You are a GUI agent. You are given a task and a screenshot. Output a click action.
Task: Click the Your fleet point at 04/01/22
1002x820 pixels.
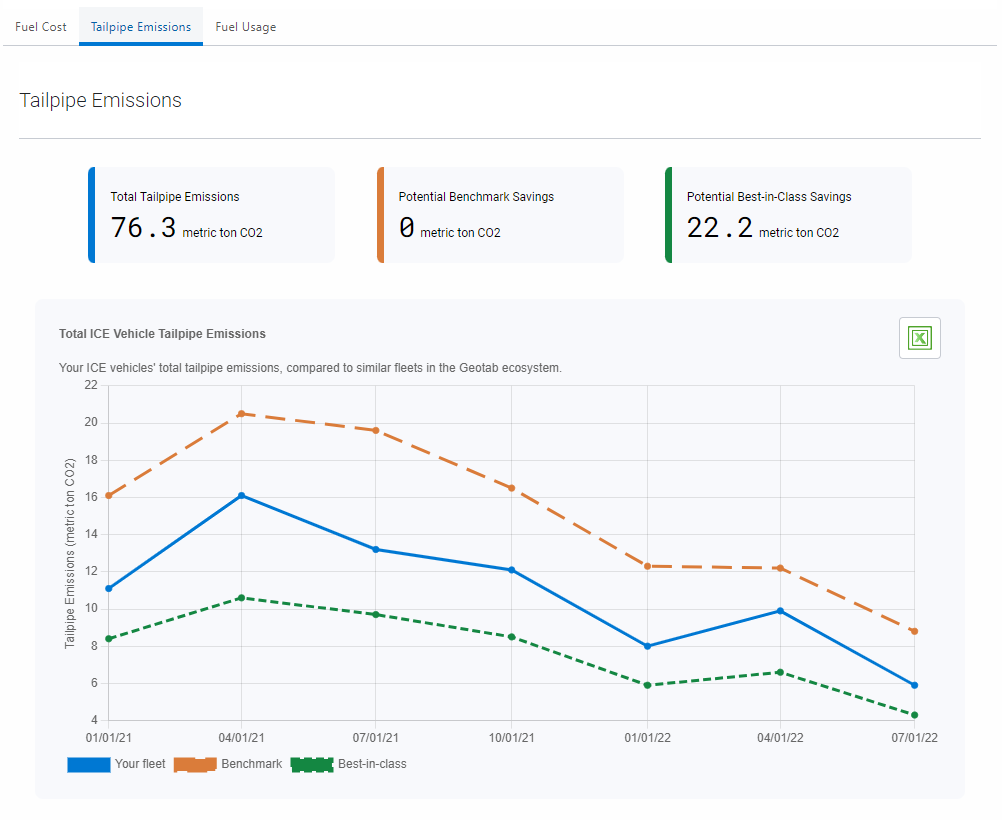780,611
